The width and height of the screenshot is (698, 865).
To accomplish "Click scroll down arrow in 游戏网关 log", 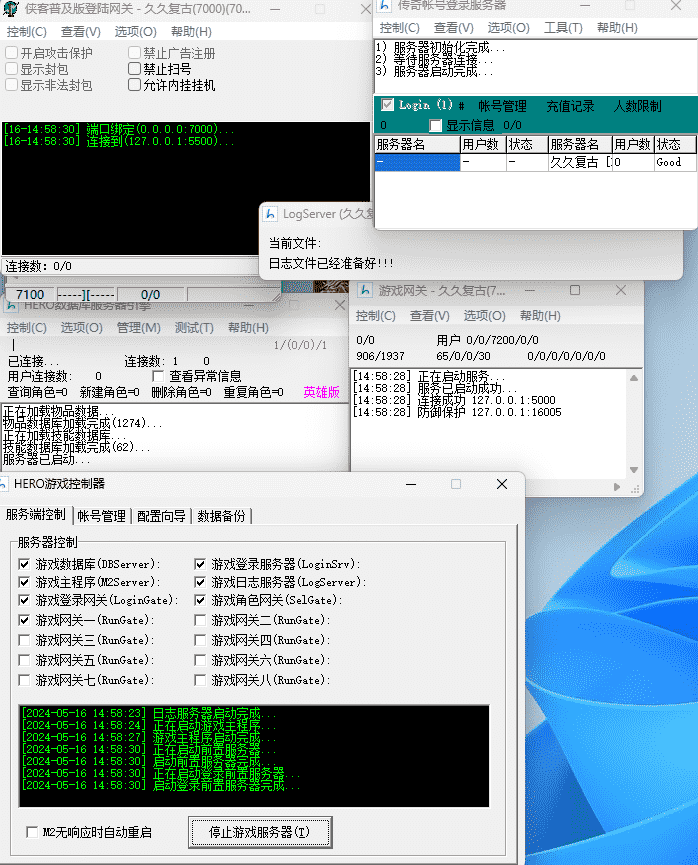I will pos(634,470).
